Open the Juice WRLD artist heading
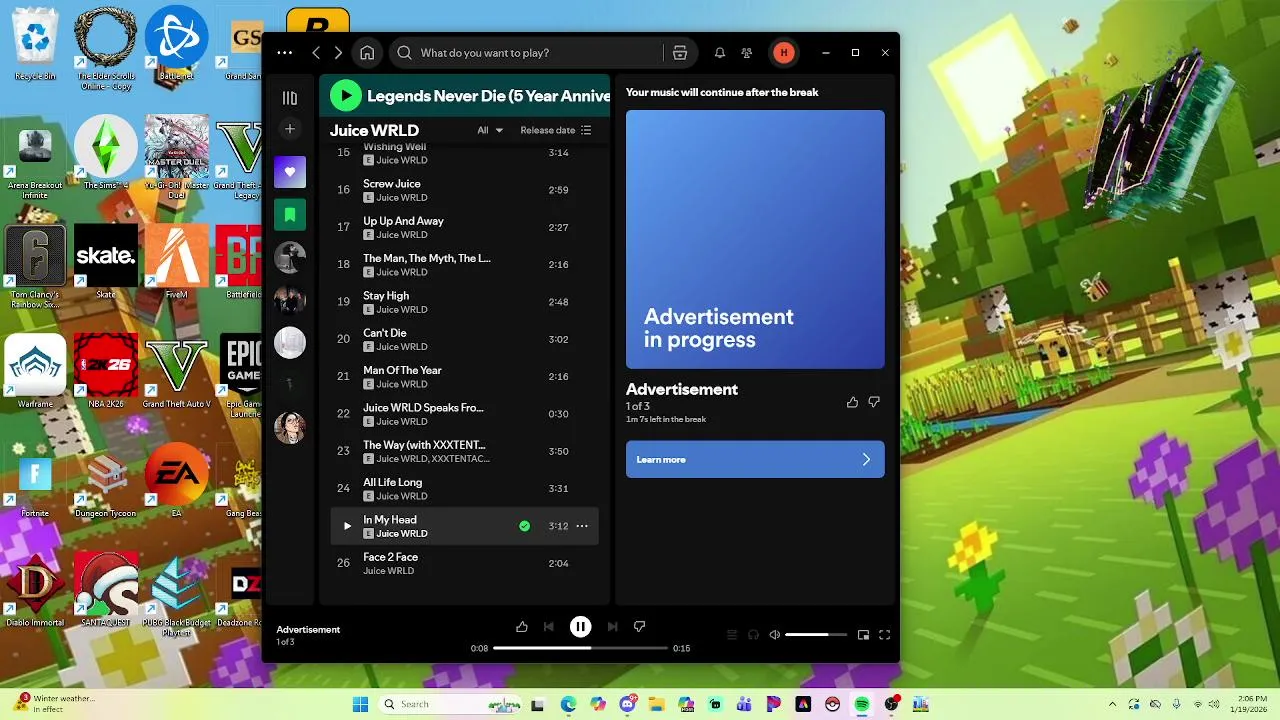 374,130
